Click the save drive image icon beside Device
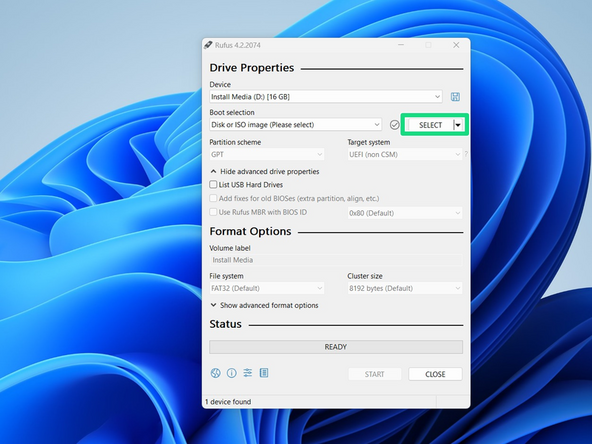The height and width of the screenshot is (444, 592). click(455, 97)
